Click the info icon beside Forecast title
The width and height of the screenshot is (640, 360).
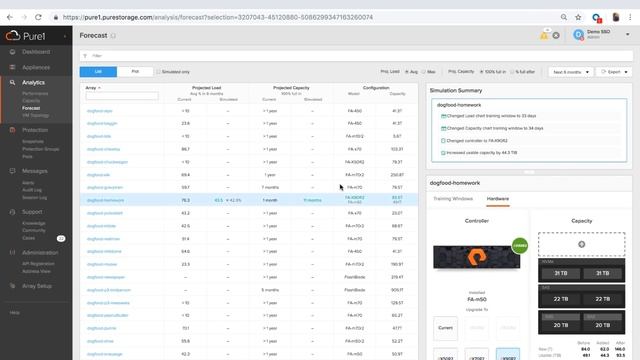pyautogui.click(x=113, y=36)
